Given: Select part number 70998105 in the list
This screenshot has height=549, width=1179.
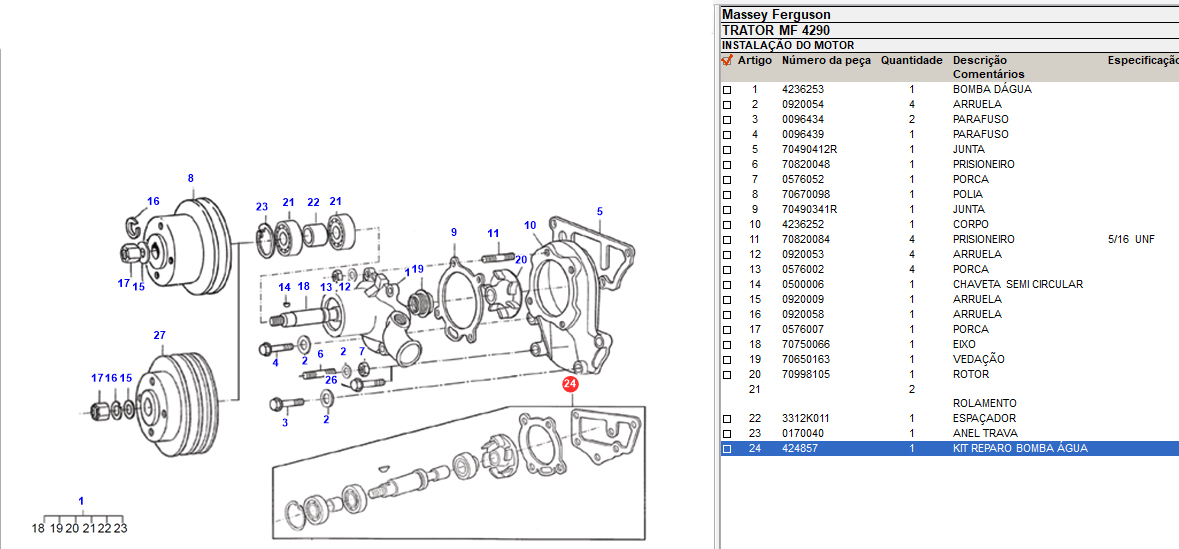Looking at the screenshot, I should click(x=805, y=374).
